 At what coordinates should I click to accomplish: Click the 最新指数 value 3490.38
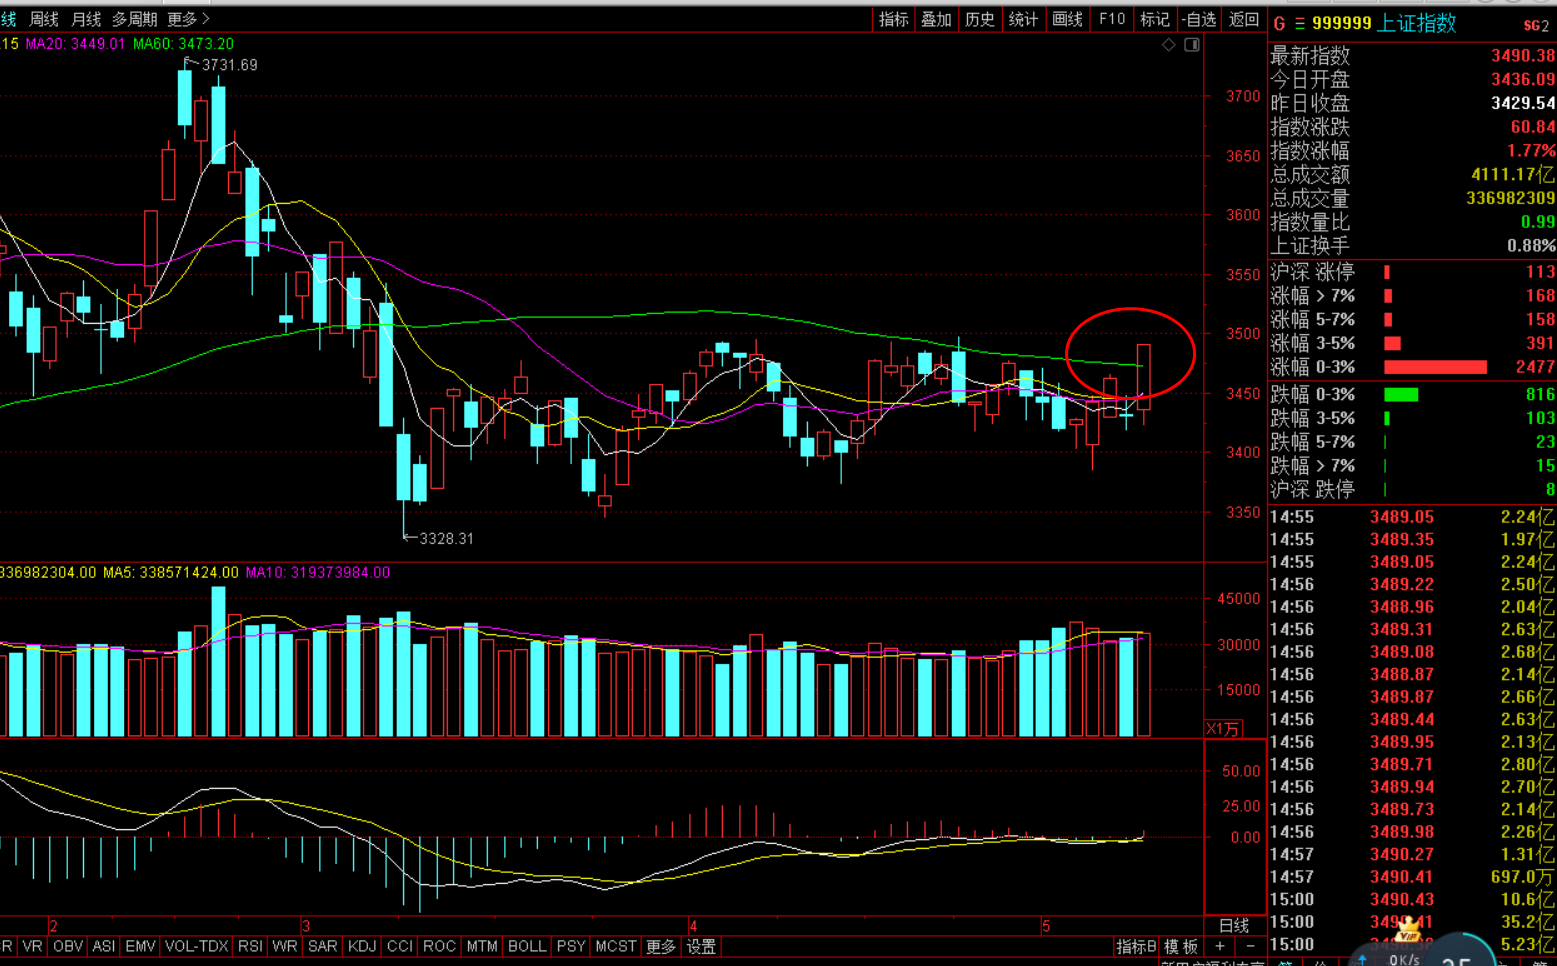pyautogui.click(x=1523, y=56)
